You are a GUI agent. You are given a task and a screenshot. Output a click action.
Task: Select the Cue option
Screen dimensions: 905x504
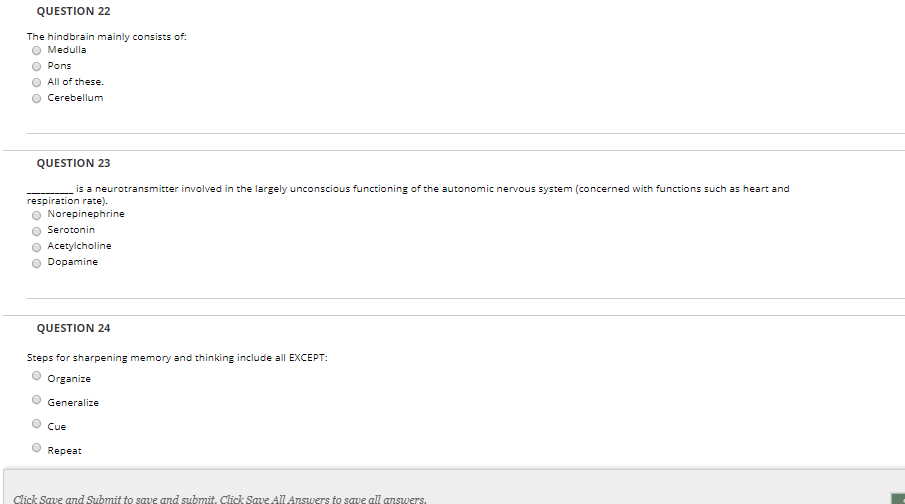(36, 424)
